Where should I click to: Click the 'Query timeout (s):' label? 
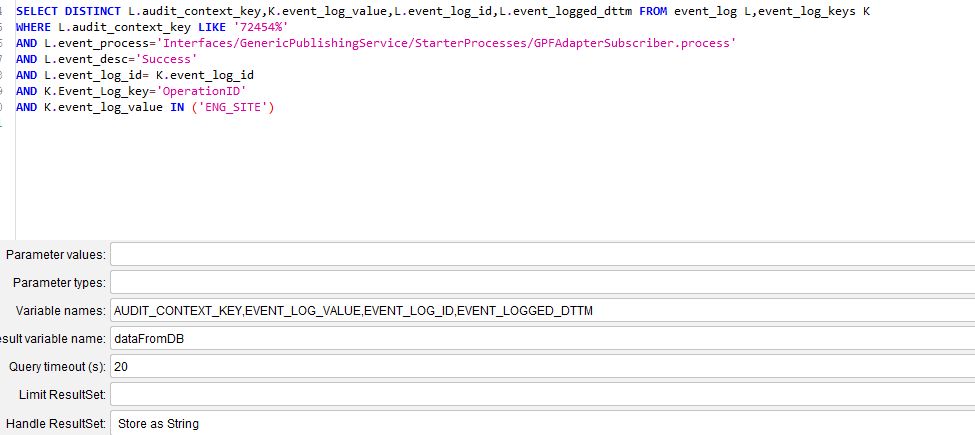pos(57,367)
